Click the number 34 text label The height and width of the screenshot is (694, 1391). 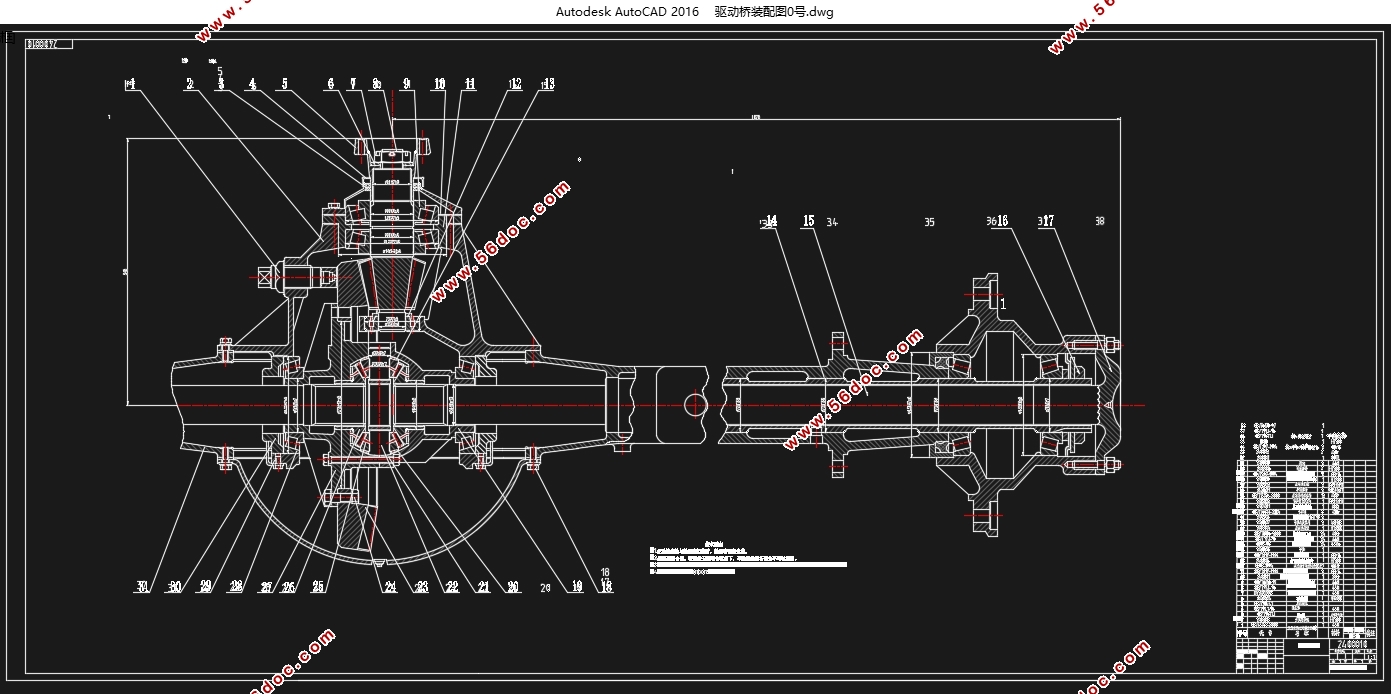832,222
